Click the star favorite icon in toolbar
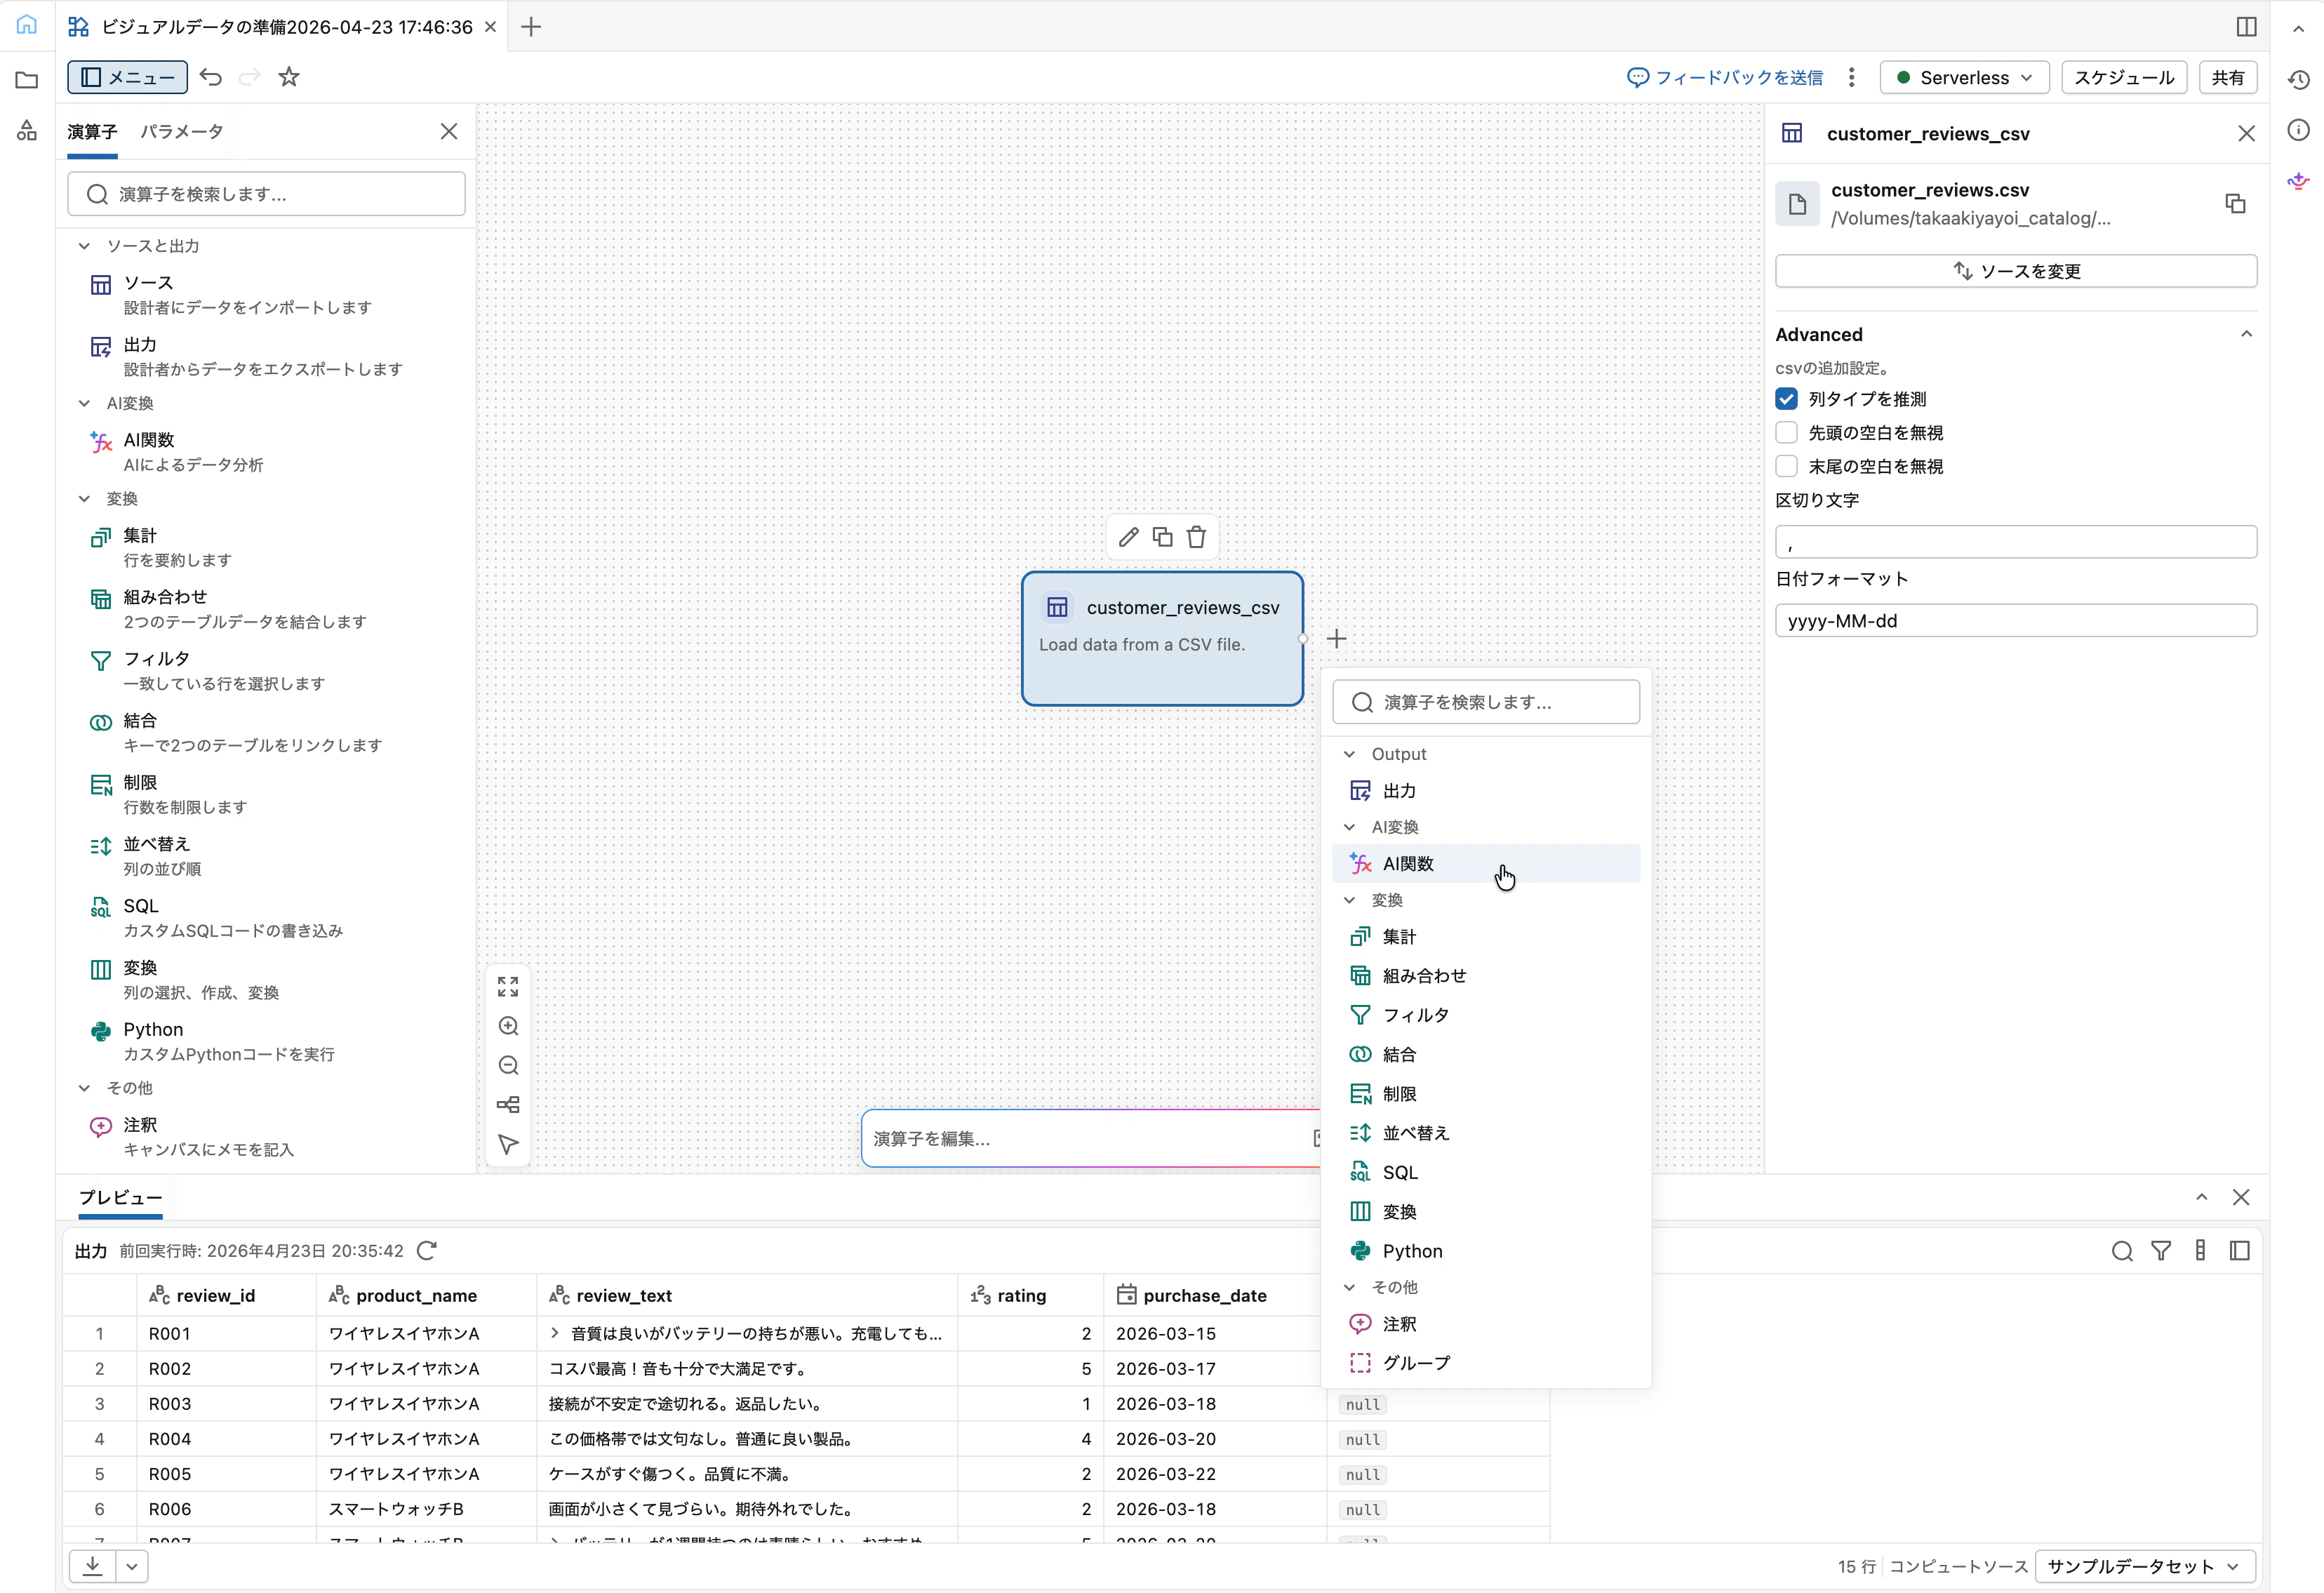The height and width of the screenshot is (1593, 2324). 289,77
